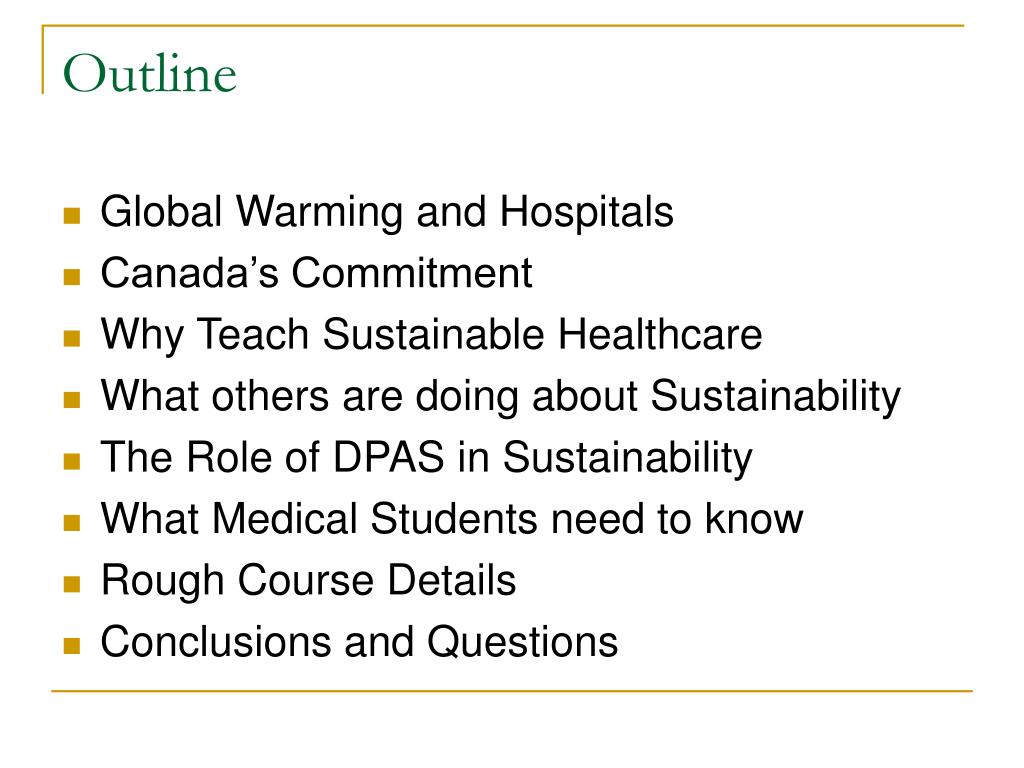Viewport: 1024px width, 768px height.
Task: Click bullet square beside Global Warming
Action: pos(72,216)
